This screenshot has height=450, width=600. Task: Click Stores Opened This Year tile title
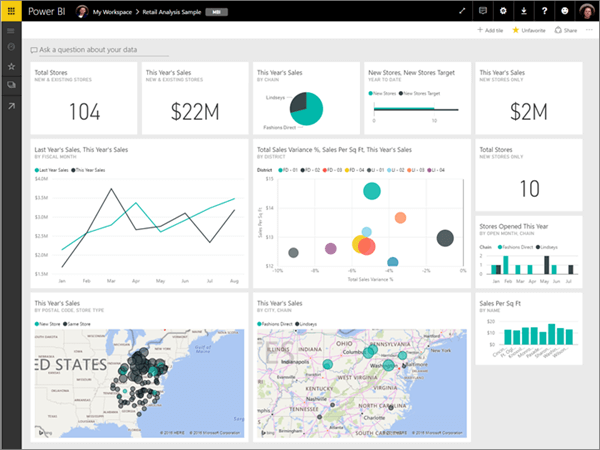click(514, 227)
